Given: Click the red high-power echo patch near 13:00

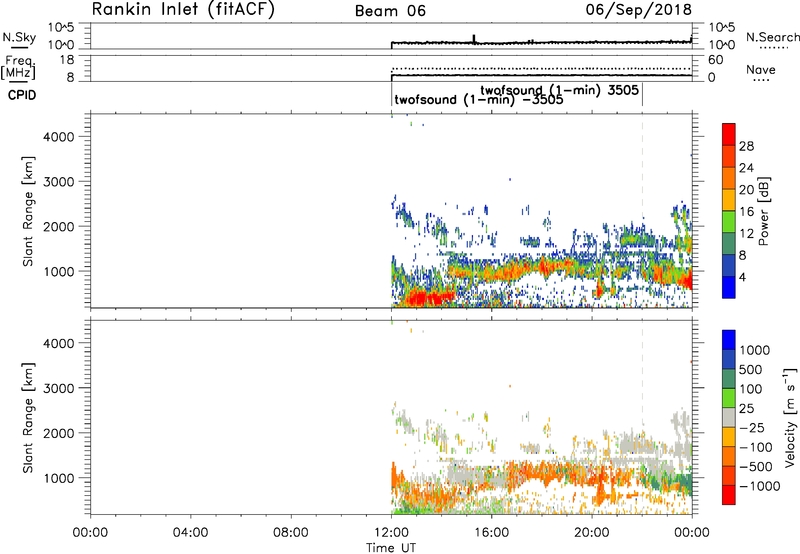Looking at the screenshot, I should 428,297.
